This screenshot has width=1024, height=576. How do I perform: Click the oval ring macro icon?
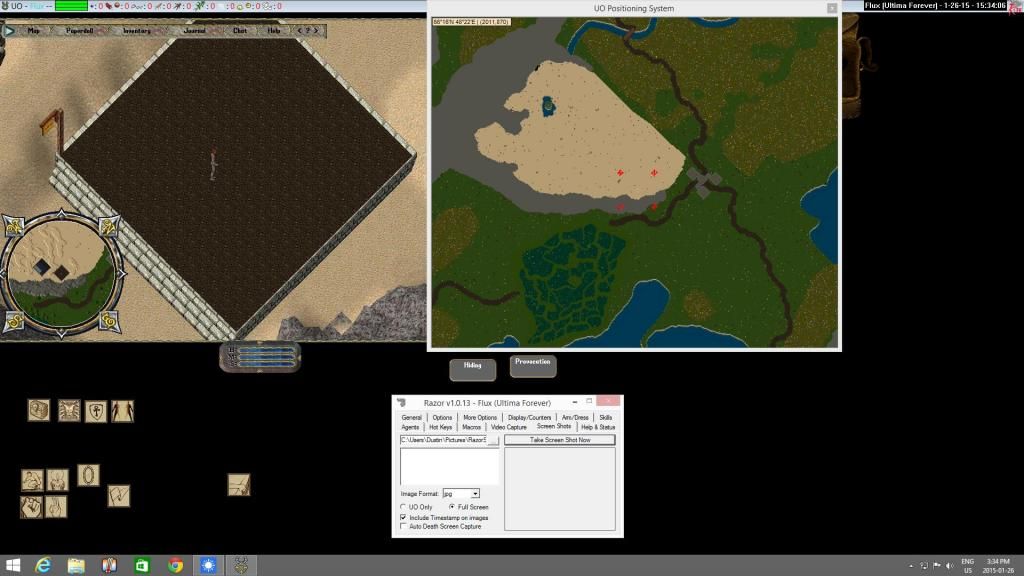pyautogui.click(x=88, y=475)
